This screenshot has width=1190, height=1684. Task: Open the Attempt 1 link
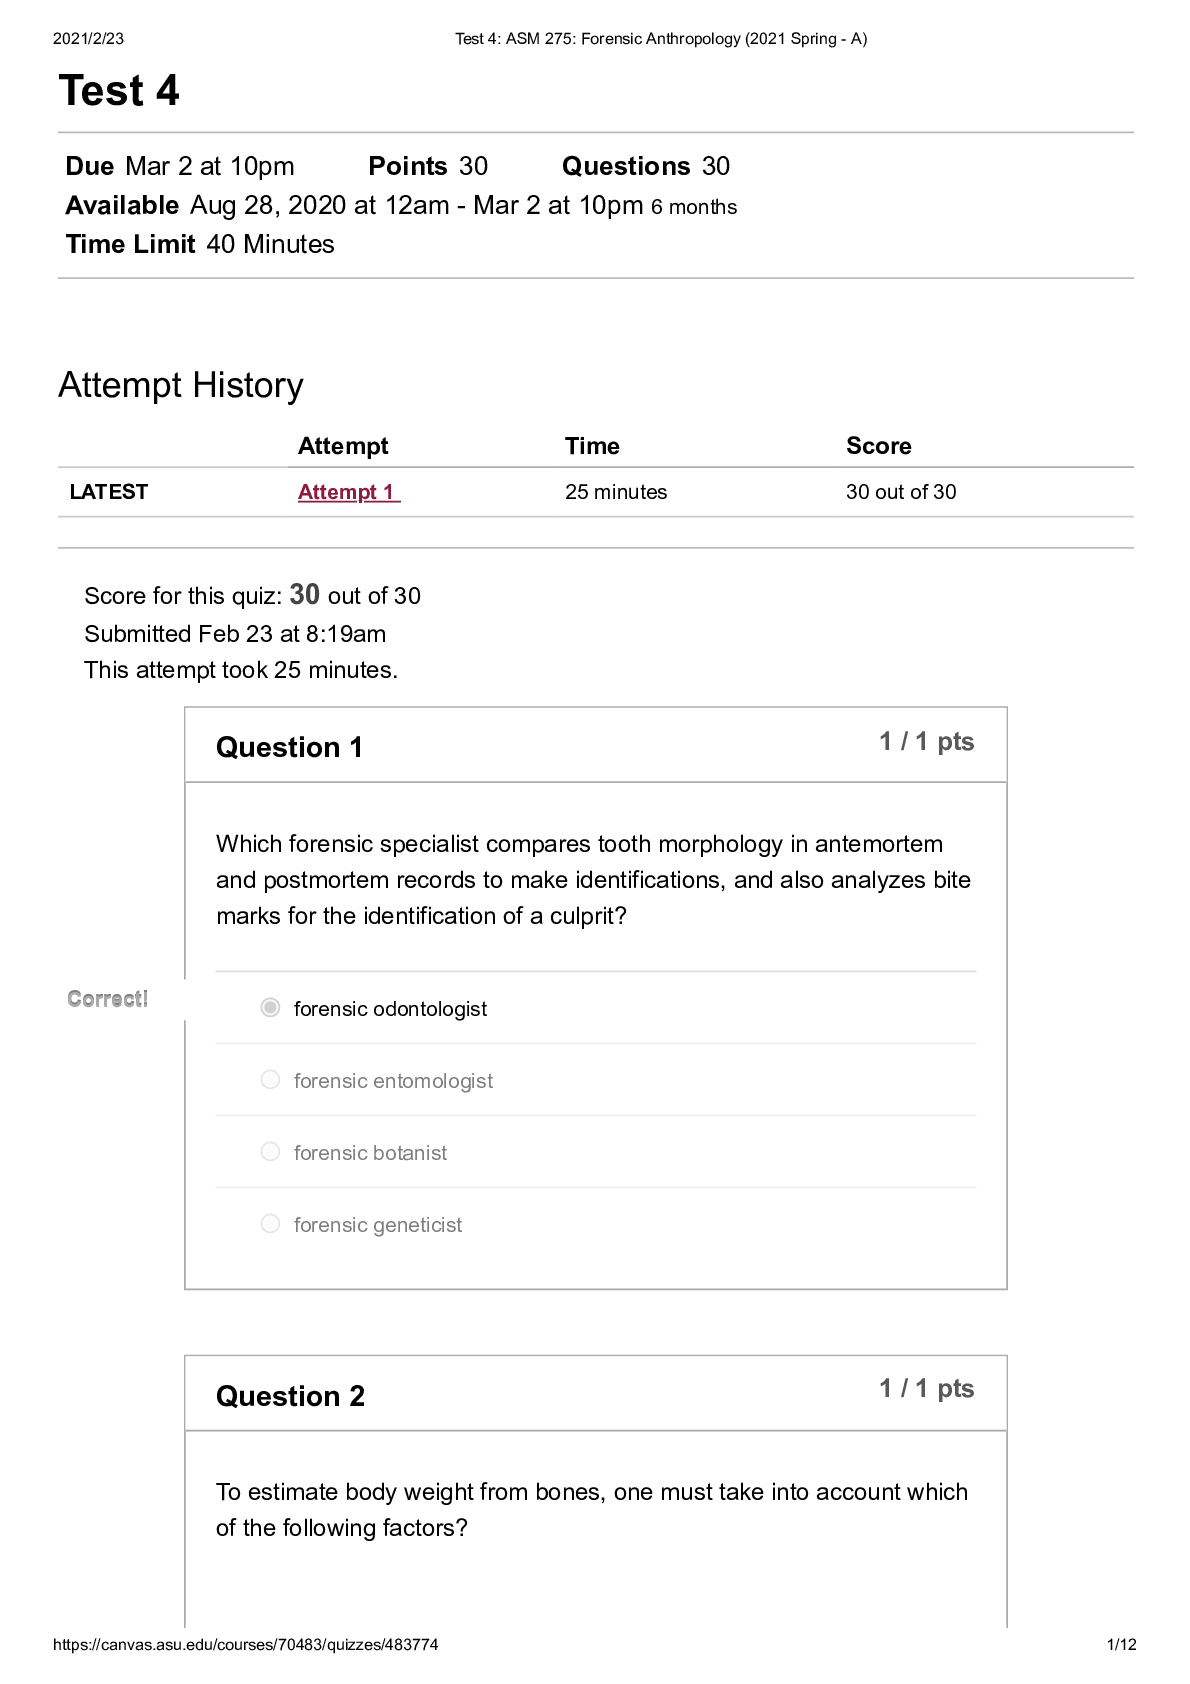pos(348,492)
